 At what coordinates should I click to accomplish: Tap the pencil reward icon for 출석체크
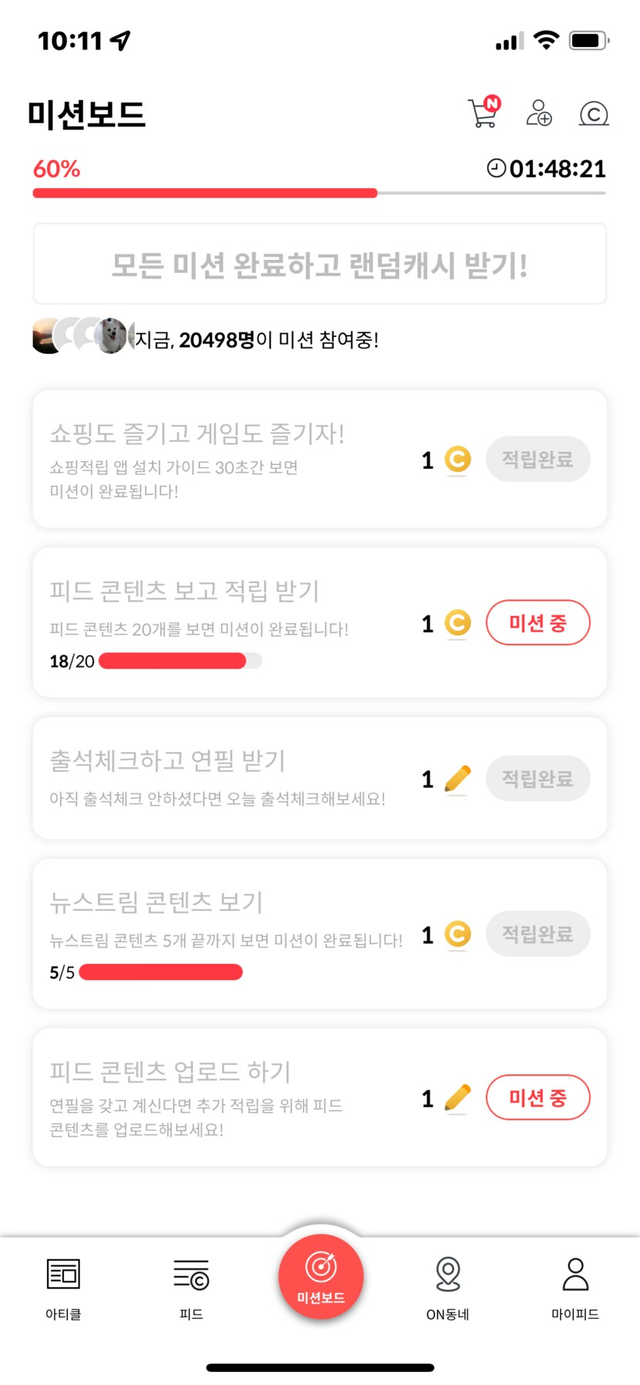(457, 779)
